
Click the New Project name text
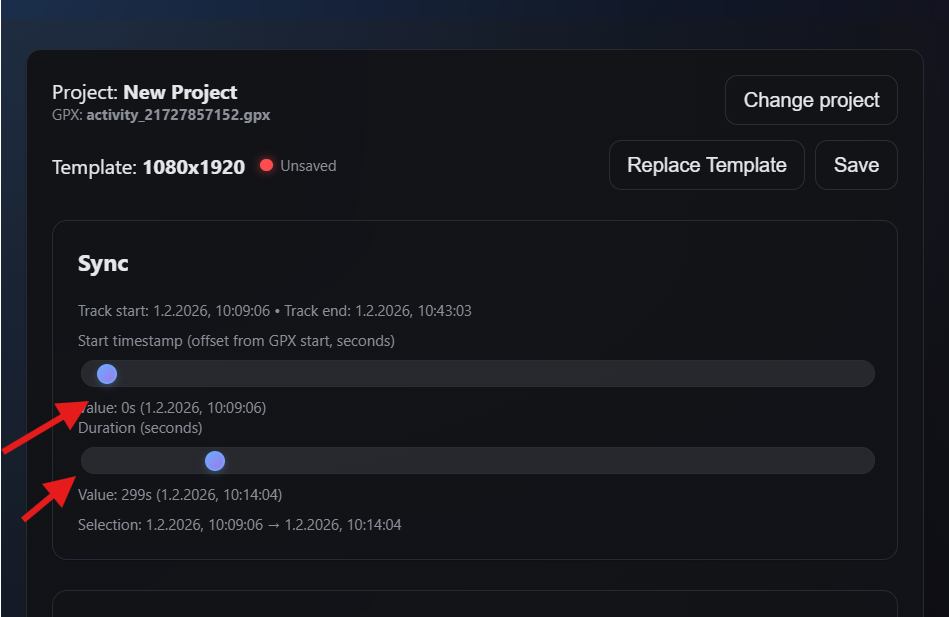pyautogui.click(x=180, y=94)
